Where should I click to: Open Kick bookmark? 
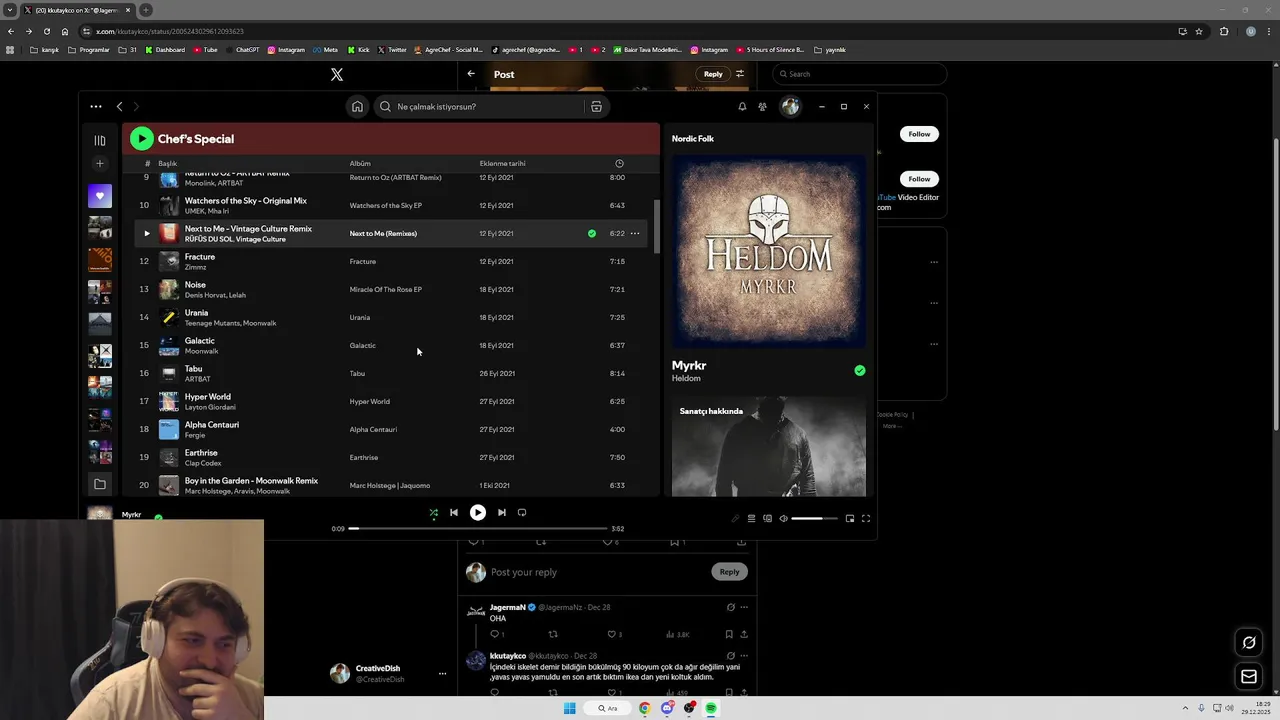[358, 49]
